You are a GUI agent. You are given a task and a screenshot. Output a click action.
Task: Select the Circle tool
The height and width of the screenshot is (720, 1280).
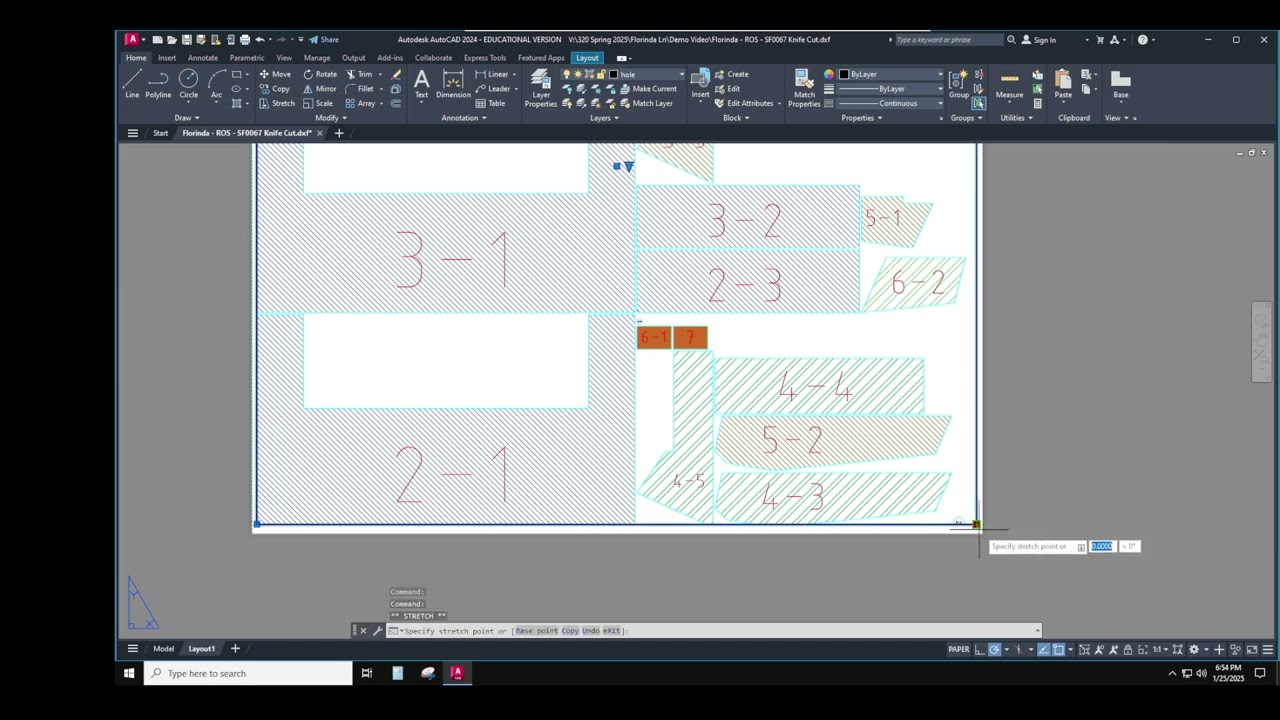188,83
